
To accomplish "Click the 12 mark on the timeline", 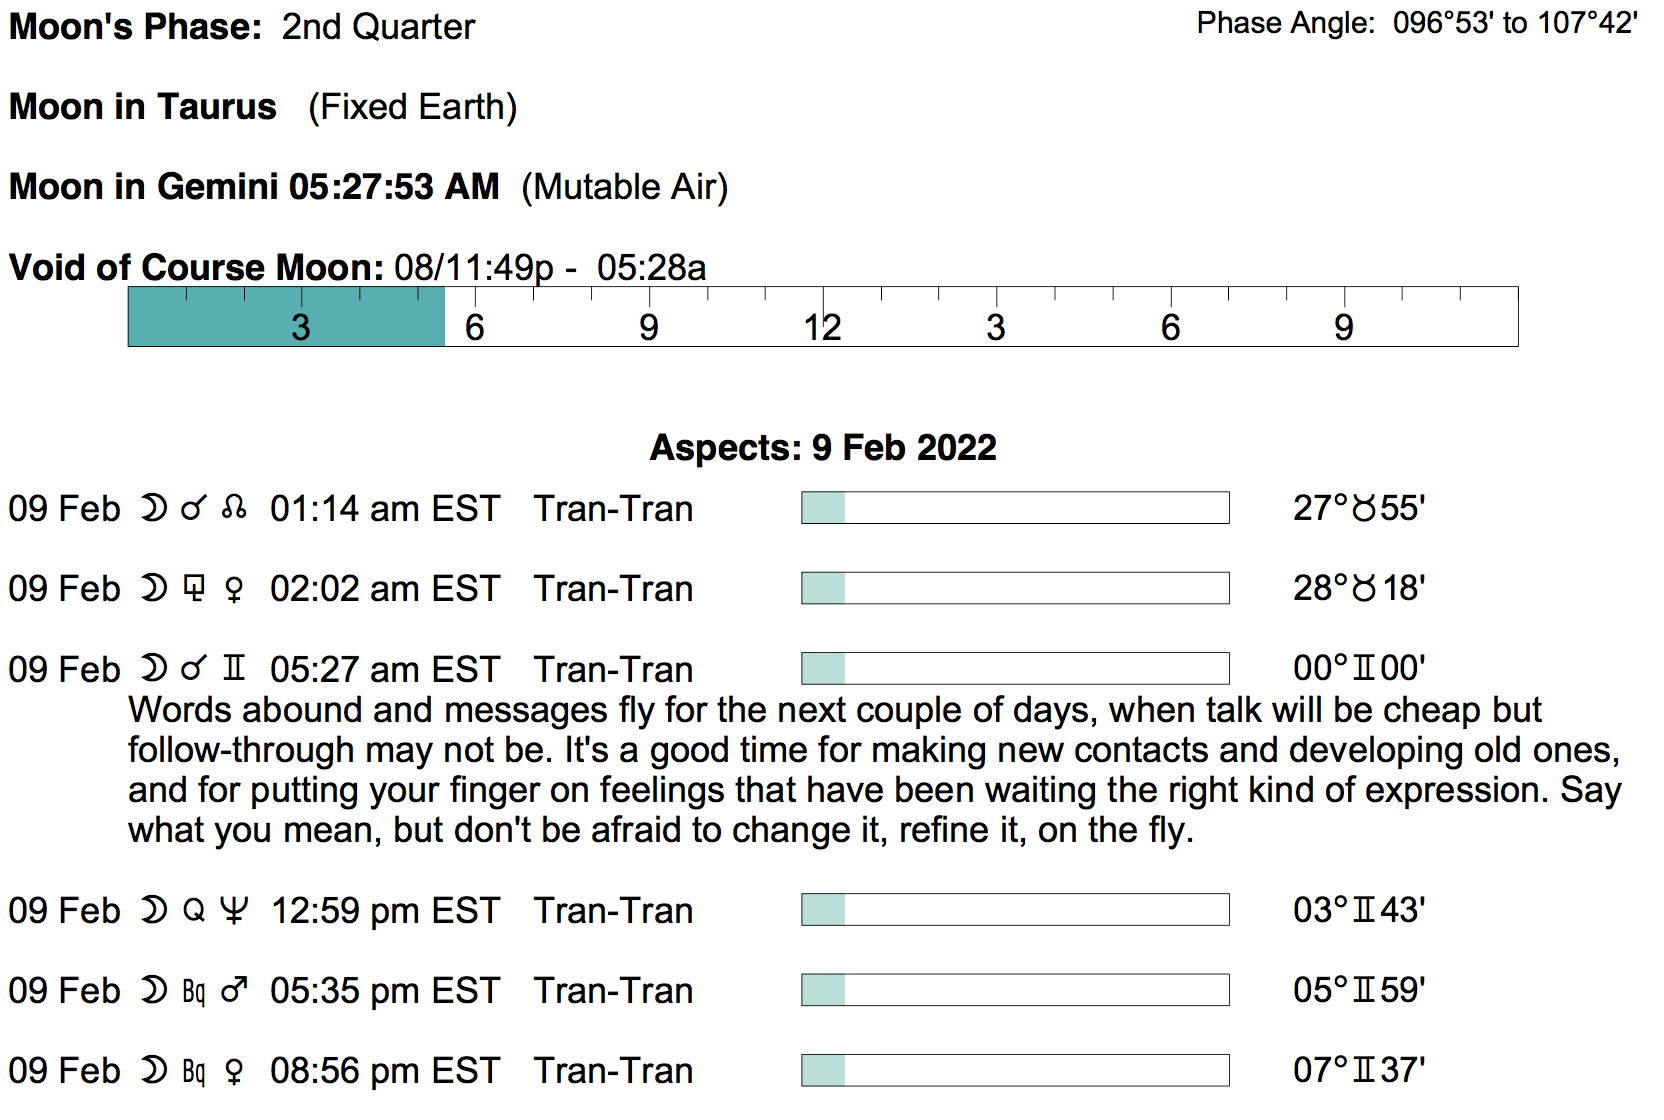I will pyautogui.click(x=822, y=327).
